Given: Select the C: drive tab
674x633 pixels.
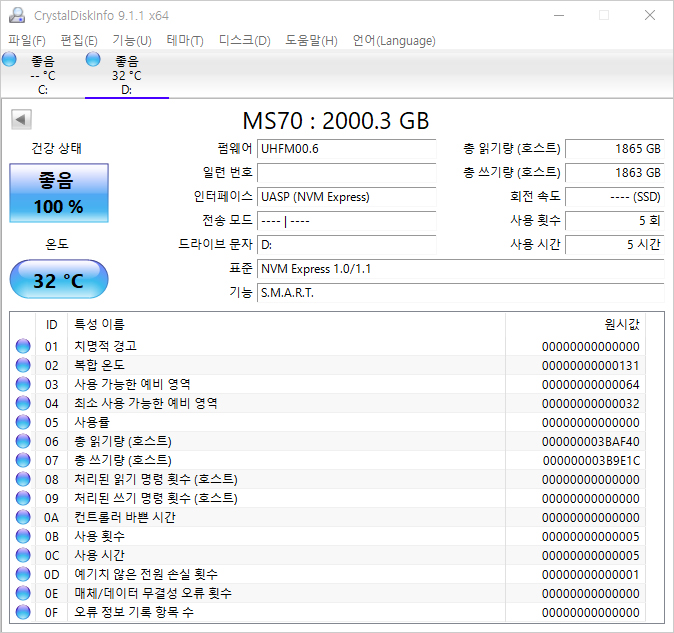Looking at the screenshot, I should [x=43, y=75].
